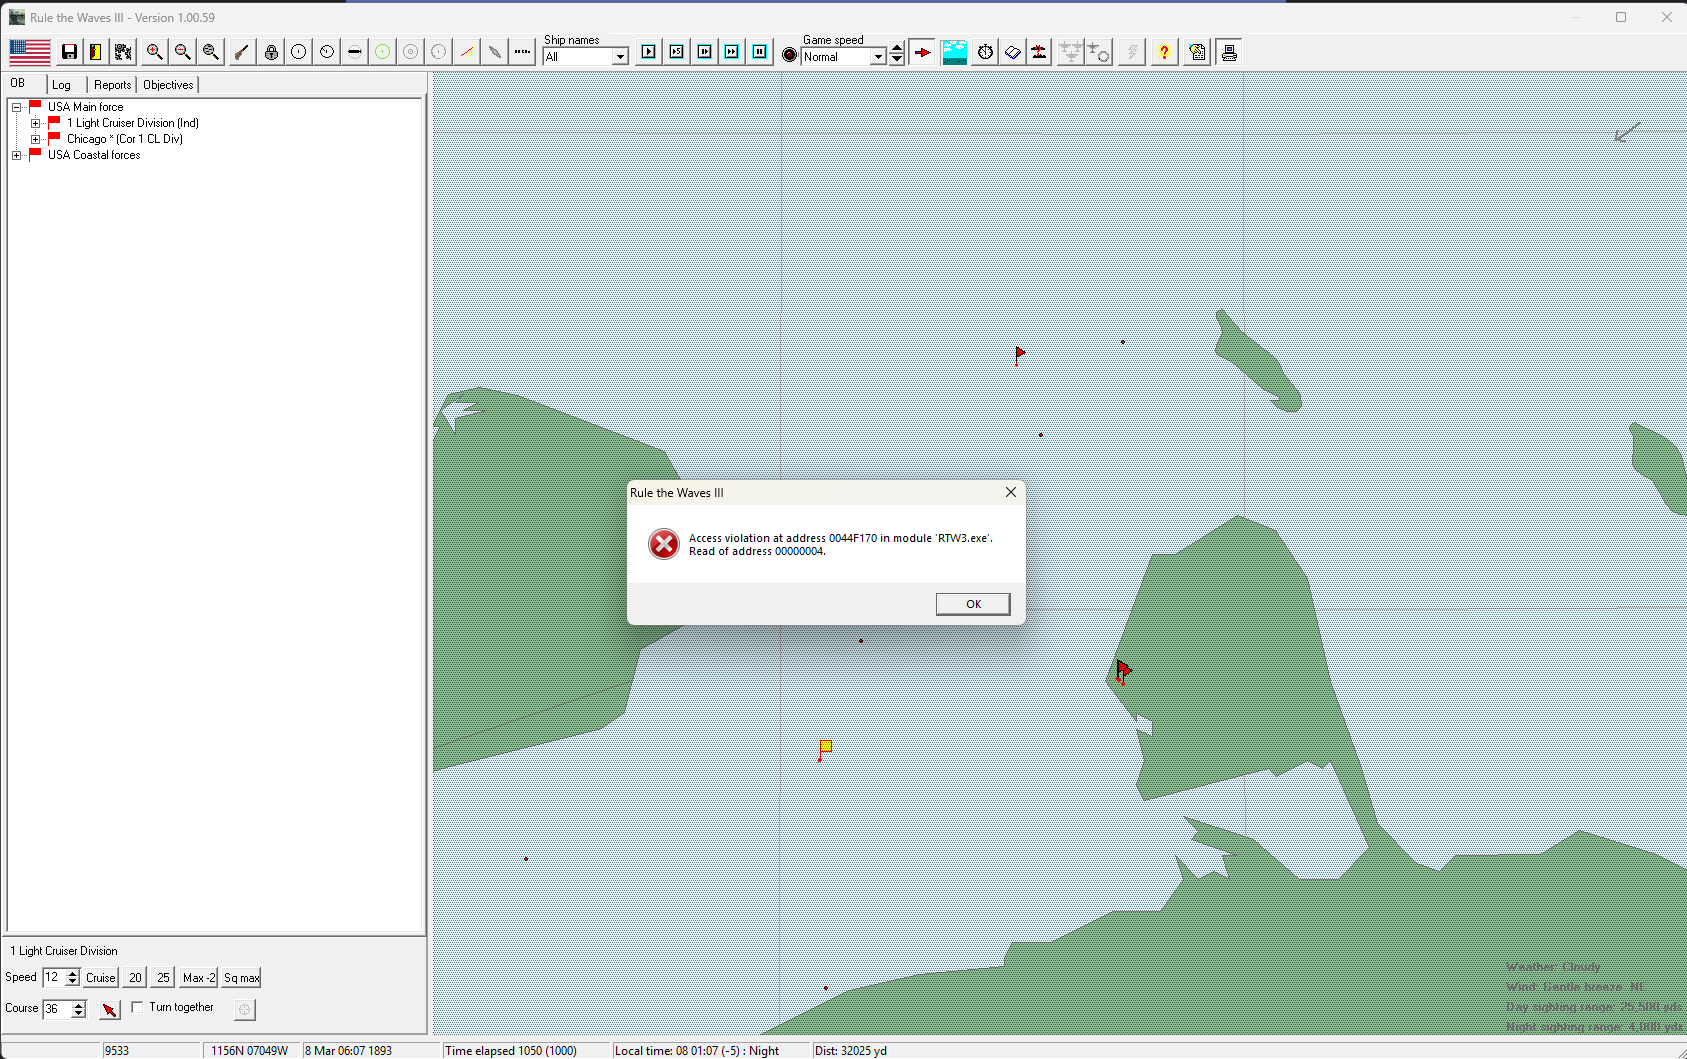Viewport: 1687px width, 1059px height.
Task: Open the Game speed dropdown
Action: [878, 57]
